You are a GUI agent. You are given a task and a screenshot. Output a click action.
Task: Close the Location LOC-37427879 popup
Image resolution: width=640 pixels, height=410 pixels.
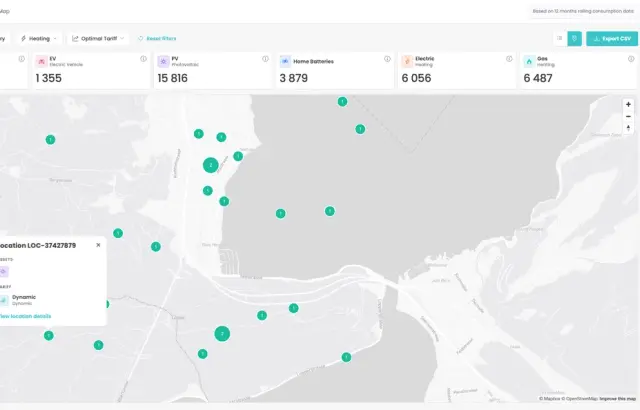[98, 245]
